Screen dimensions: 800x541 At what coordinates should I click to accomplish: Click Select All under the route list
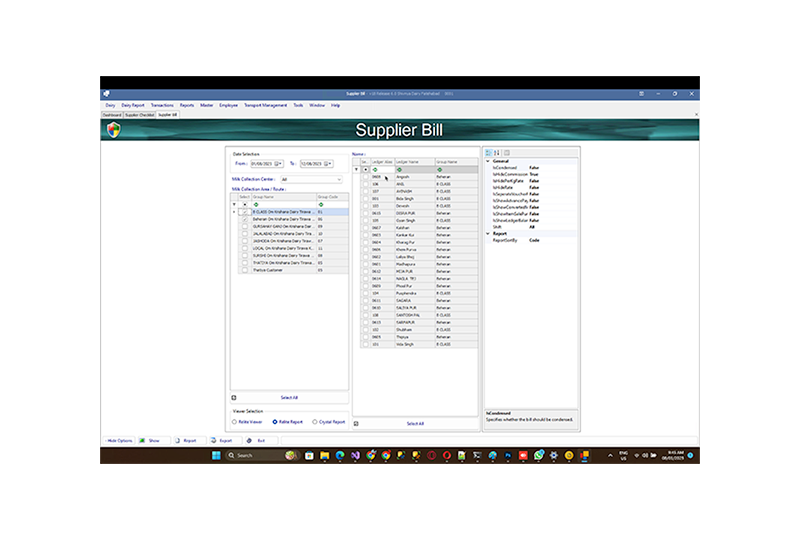(x=289, y=397)
